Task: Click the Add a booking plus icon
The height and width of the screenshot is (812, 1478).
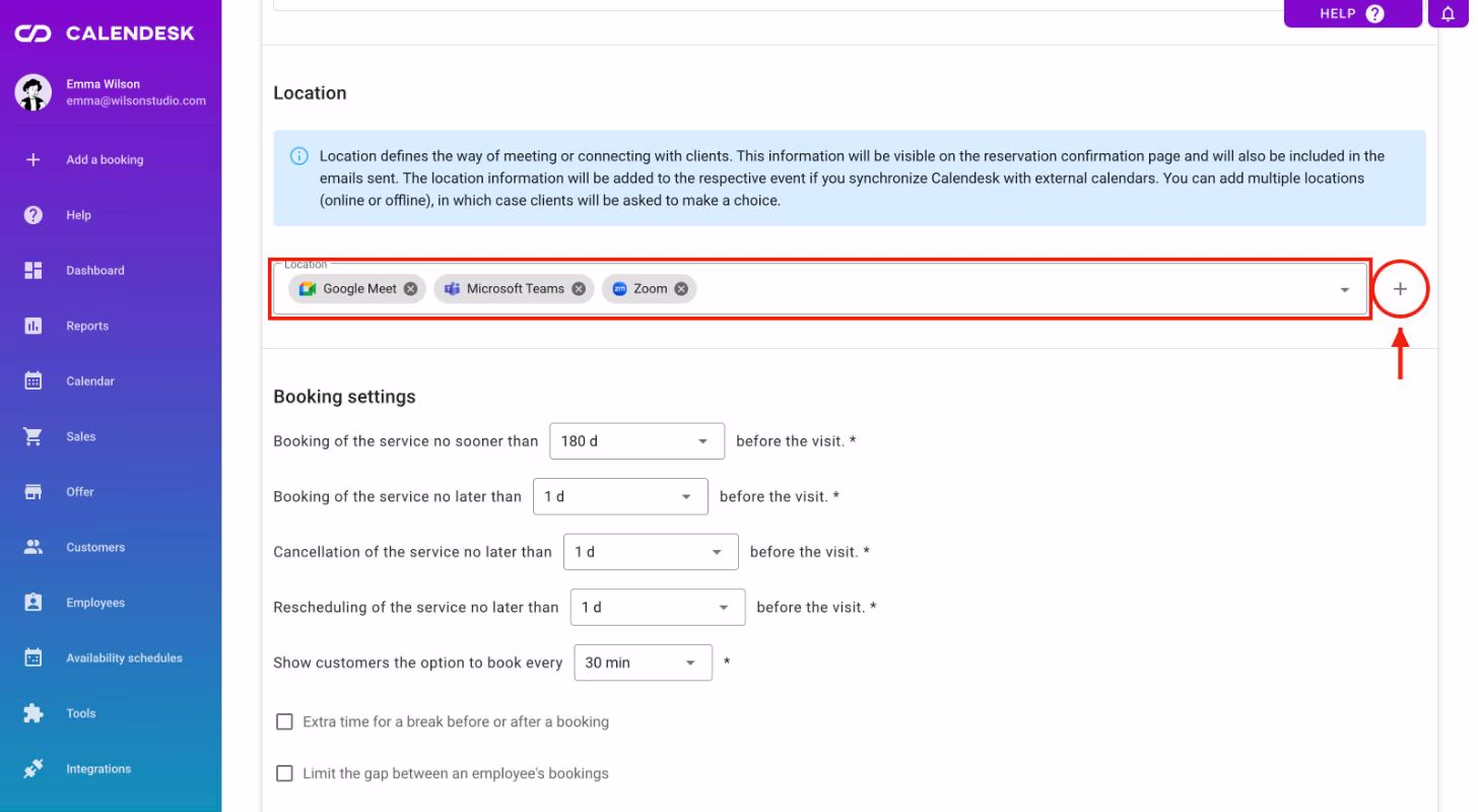Action: (x=33, y=159)
